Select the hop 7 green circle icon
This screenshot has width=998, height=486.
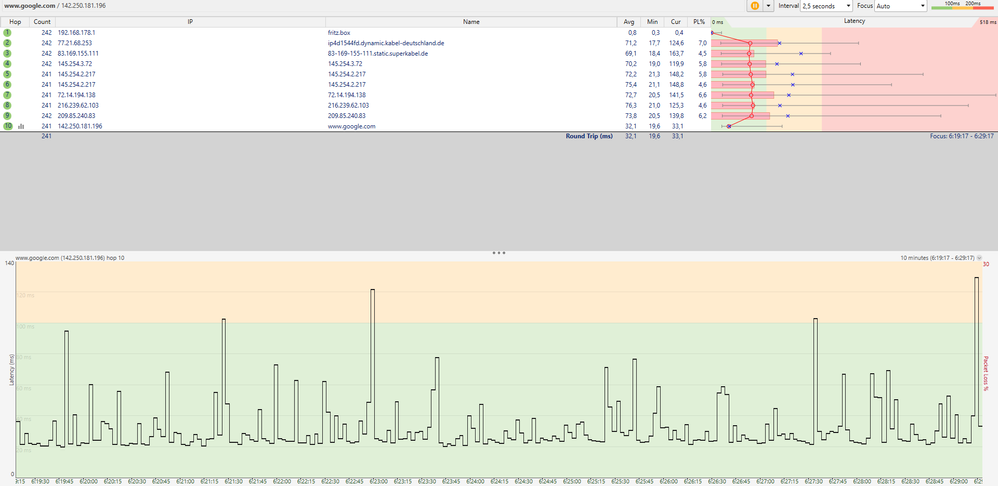[8, 94]
